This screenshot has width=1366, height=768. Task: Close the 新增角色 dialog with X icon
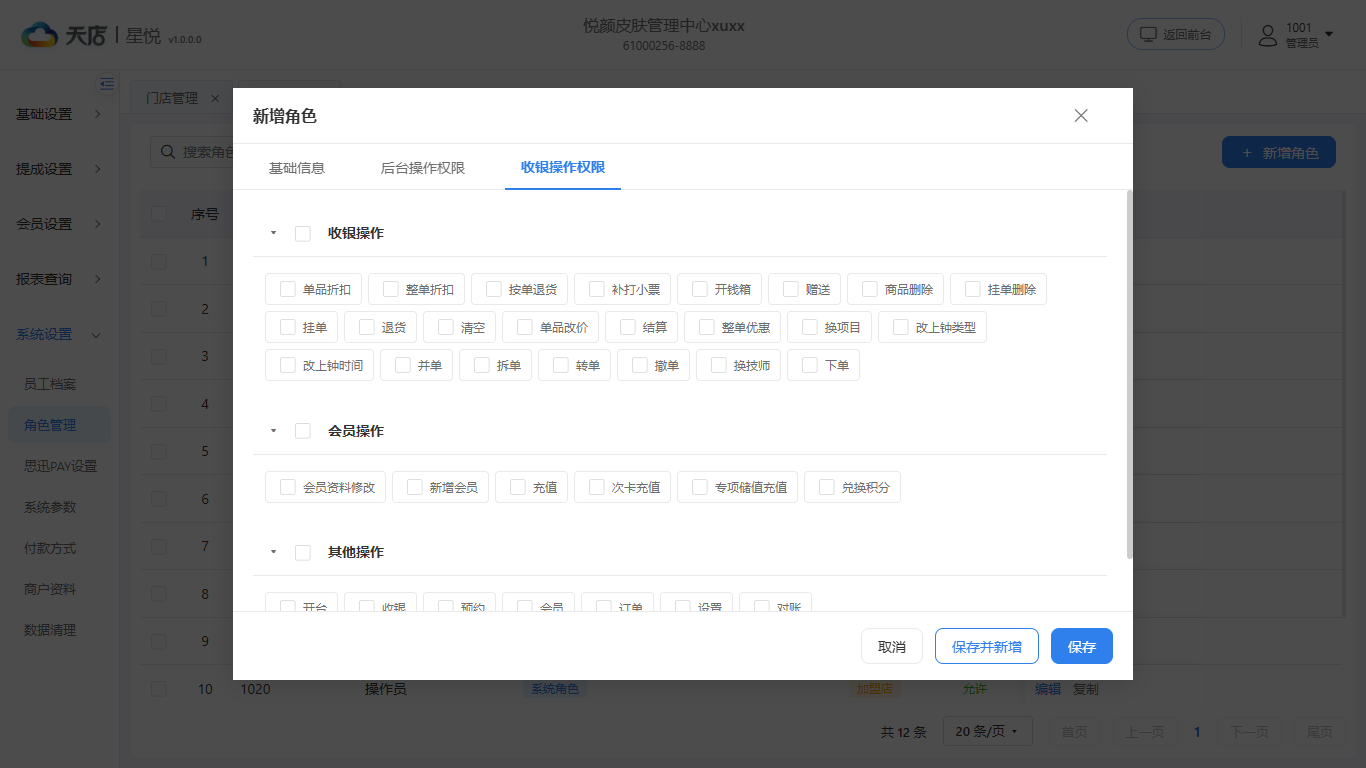click(1081, 116)
